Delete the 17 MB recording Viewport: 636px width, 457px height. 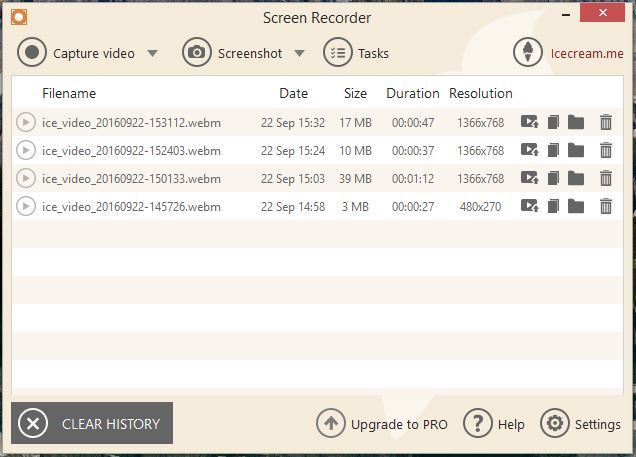coord(605,123)
